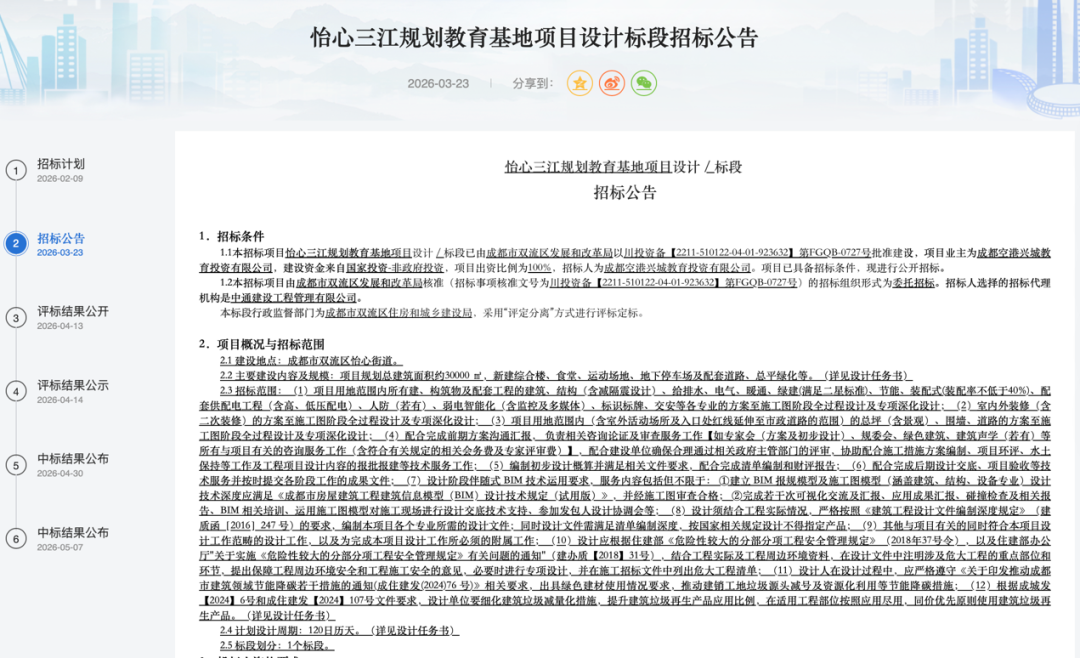This screenshot has height=658, width=1080.
Task: Select step 5 circle 中标结果公布
Action: (16, 465)
